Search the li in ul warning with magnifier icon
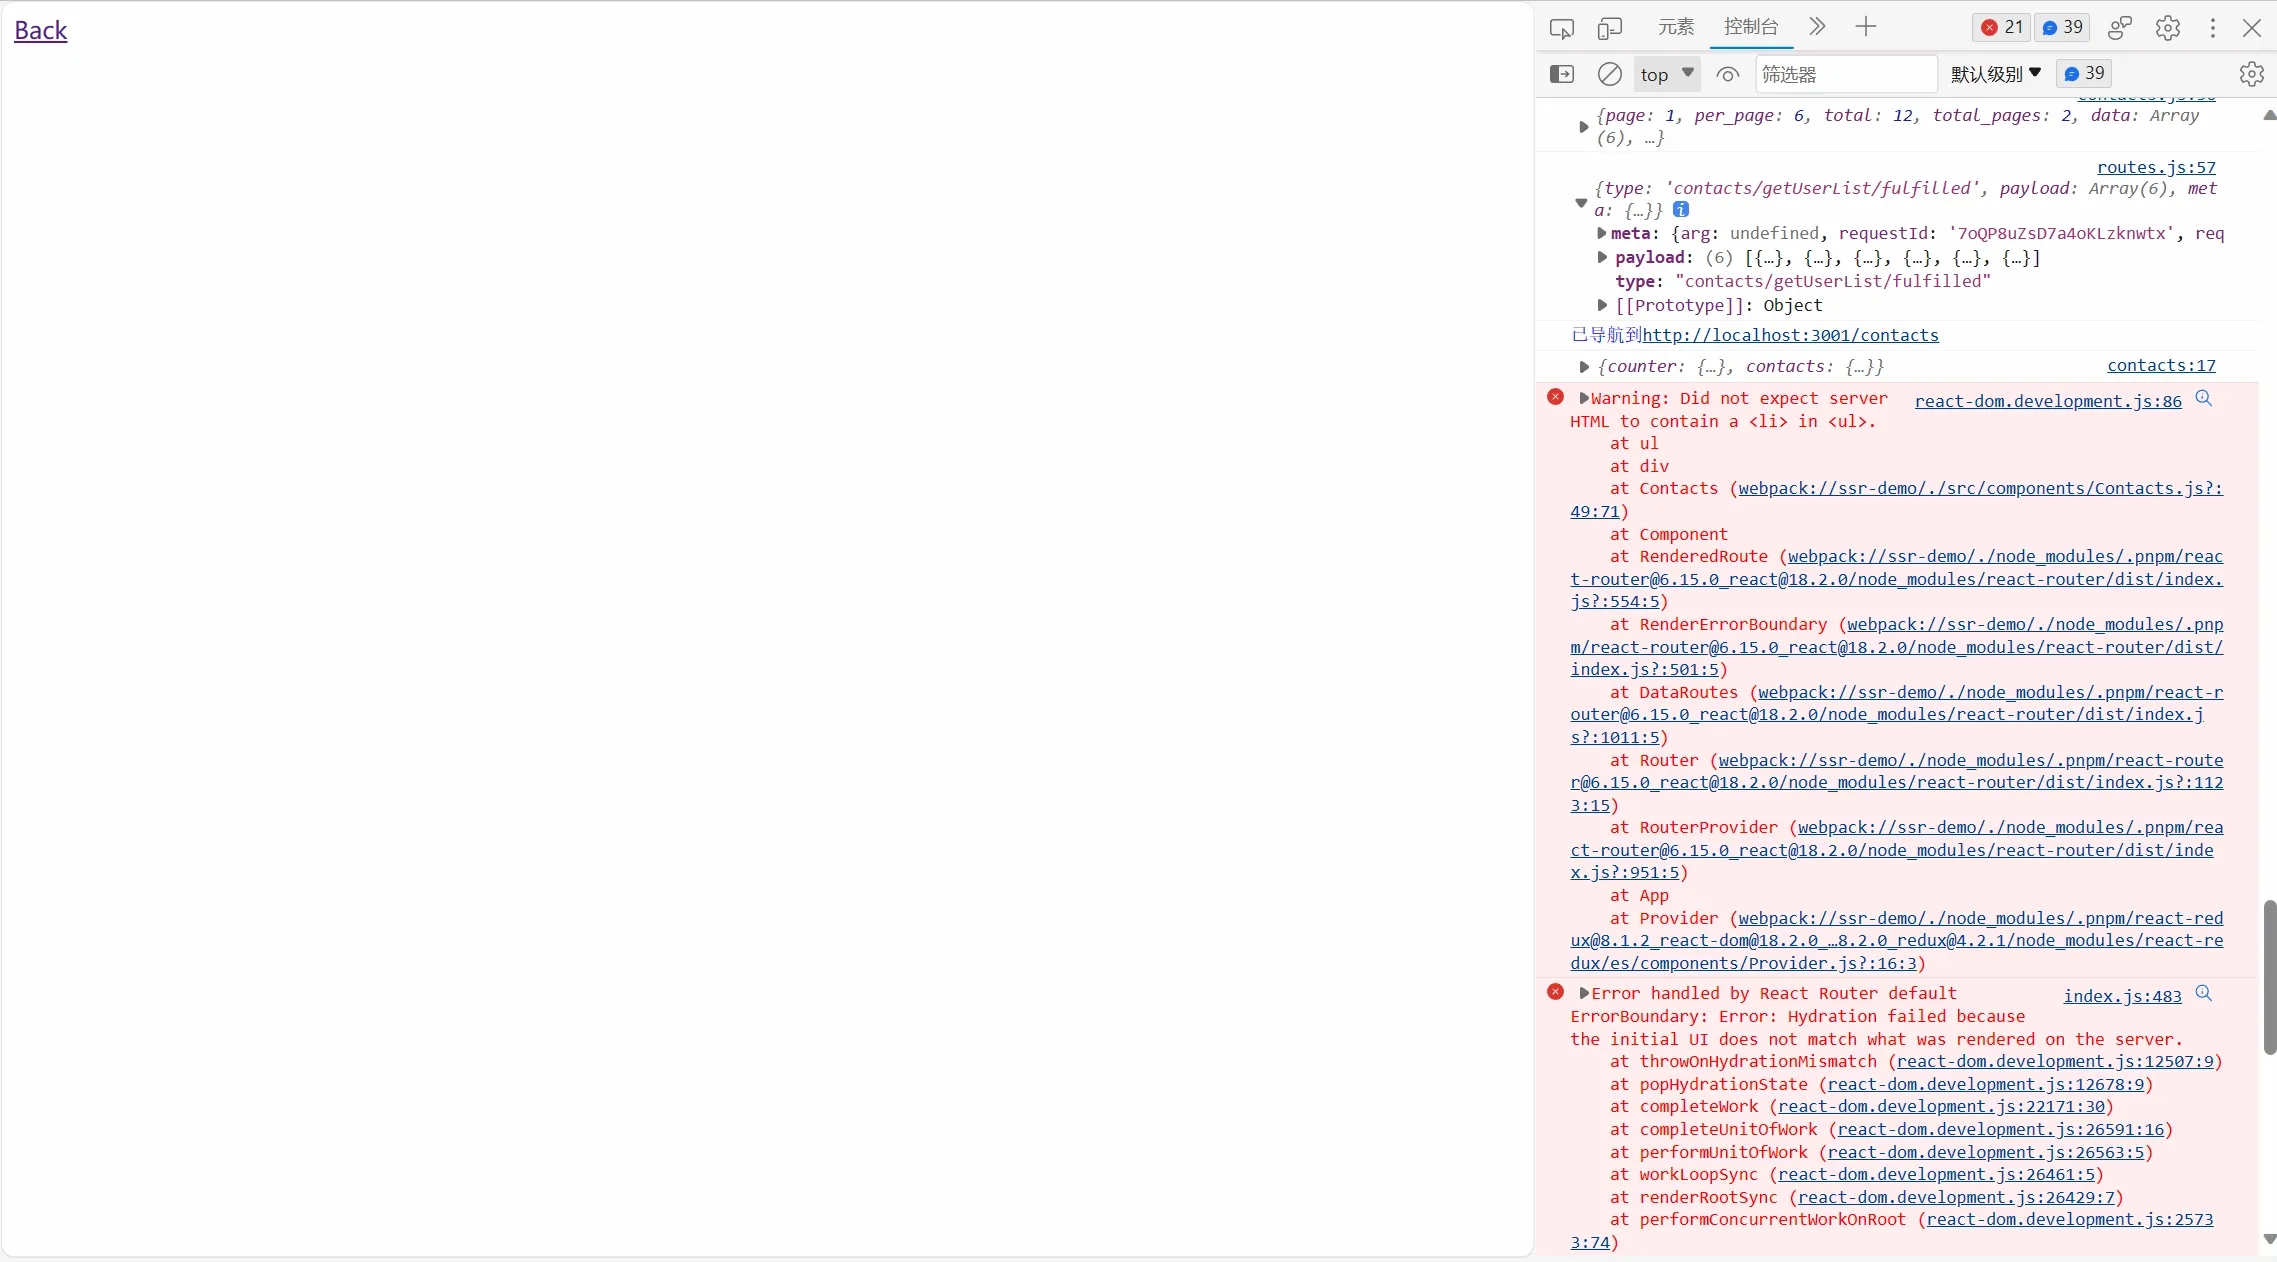Screen dimensions: 2277x1262 point(2203,399)
